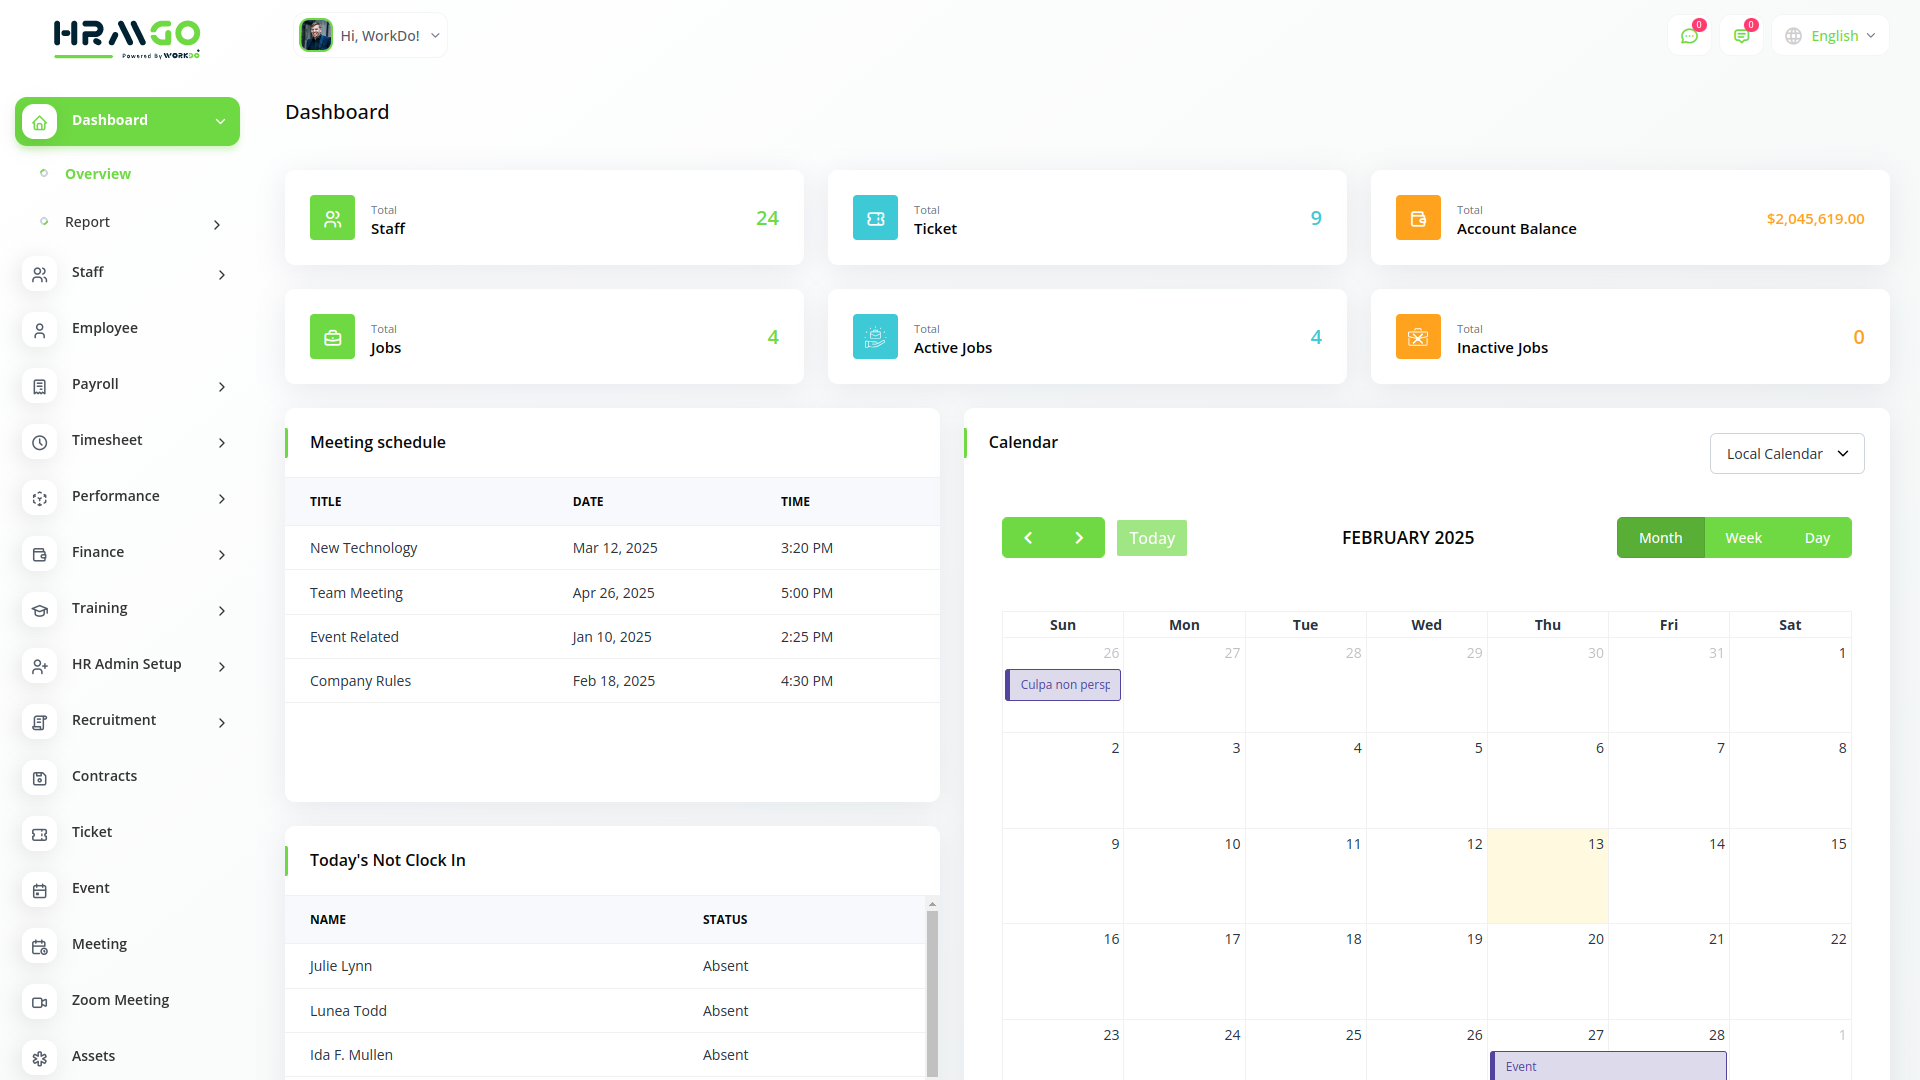The height and width of the screenshot is (1080, 1920).
Task: Click the Timesheet clock icon
Action: (40, 442)
